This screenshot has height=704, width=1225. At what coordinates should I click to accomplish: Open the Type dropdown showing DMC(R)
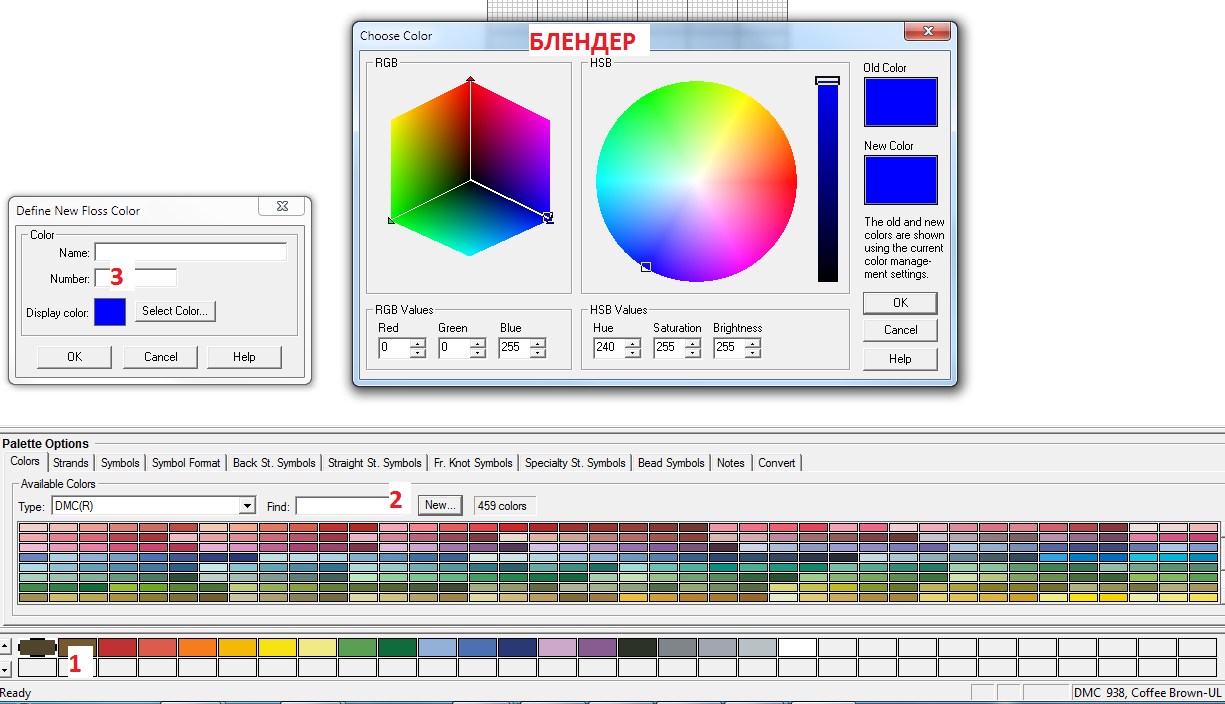[x=247, y=506]
